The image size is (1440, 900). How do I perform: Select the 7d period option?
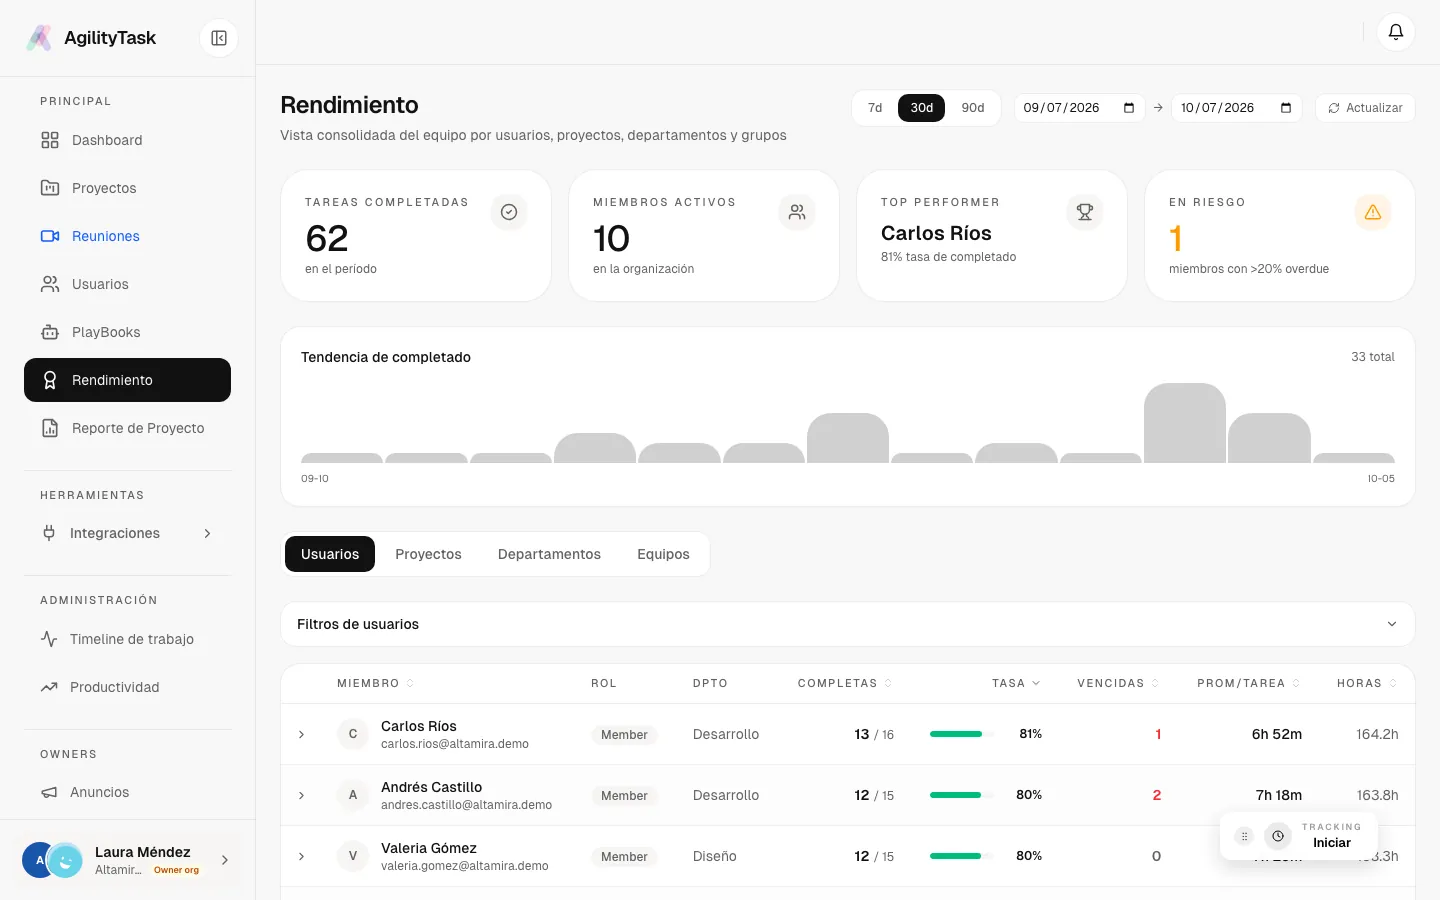pos(875,108)
